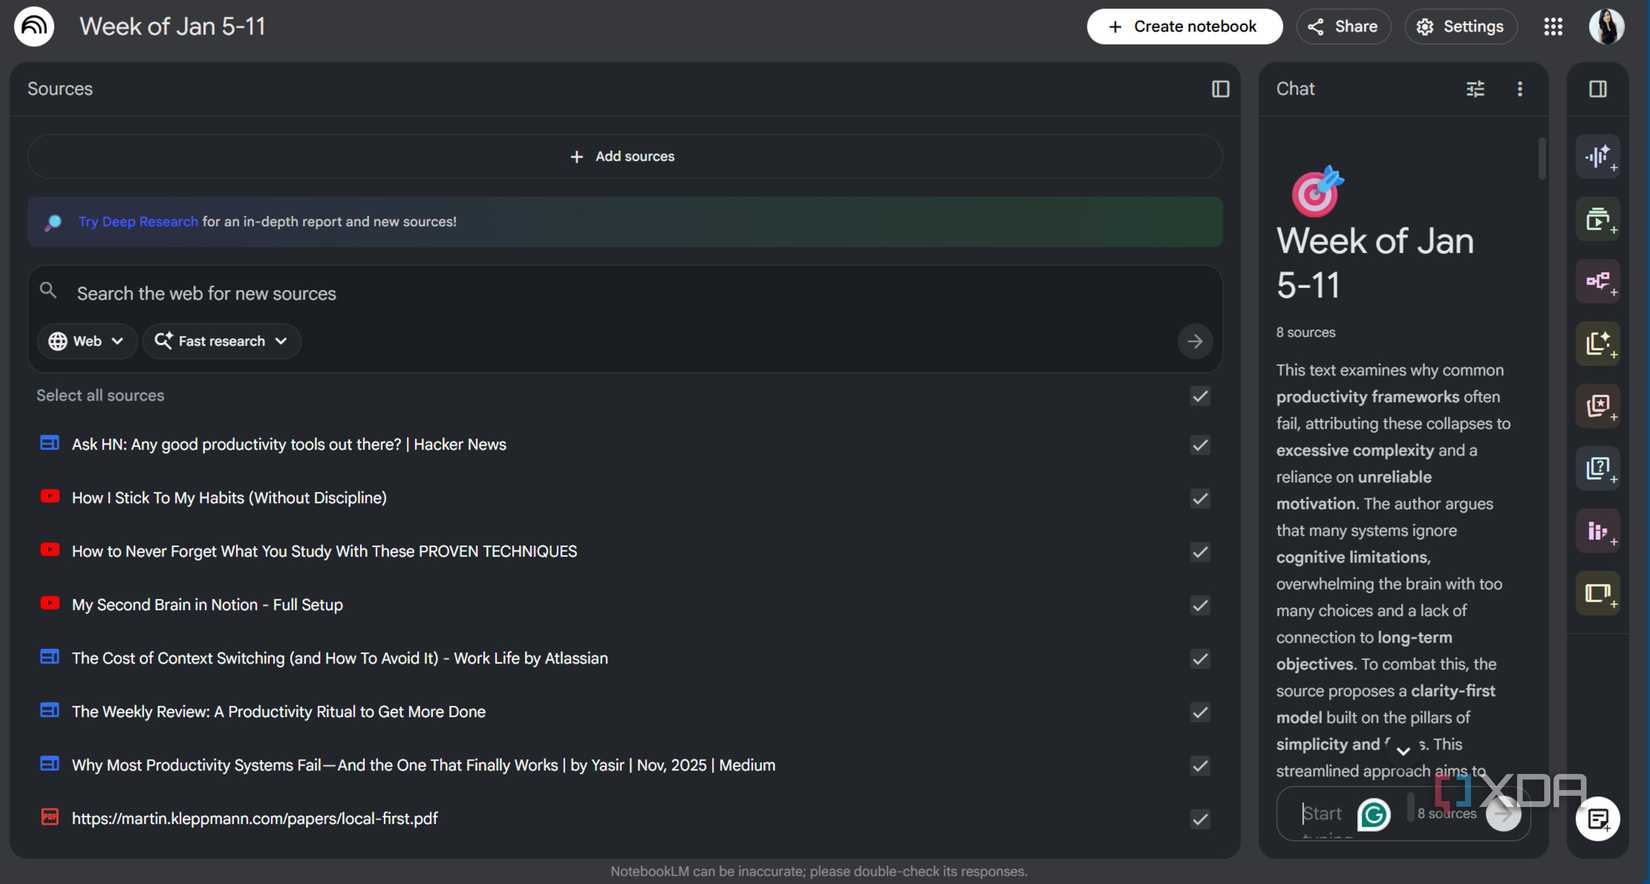
Task: Open the Google apps grid
Action: 1553,27
